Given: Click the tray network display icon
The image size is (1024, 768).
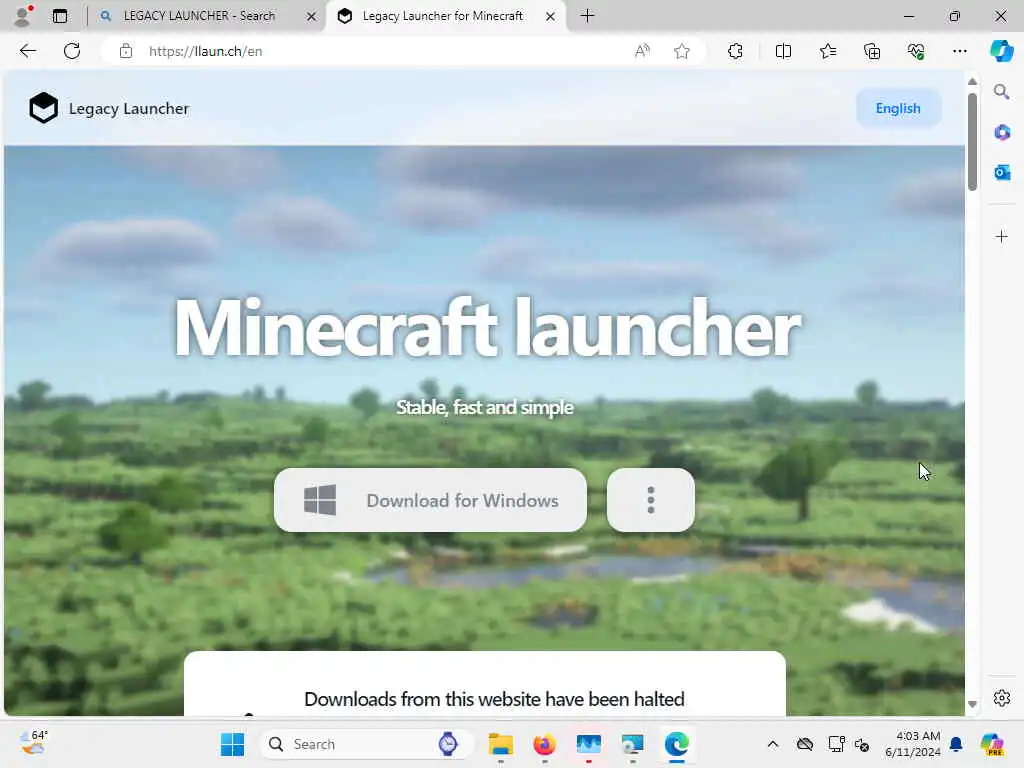Looking at the screenshot, I should tap(836, 744).
